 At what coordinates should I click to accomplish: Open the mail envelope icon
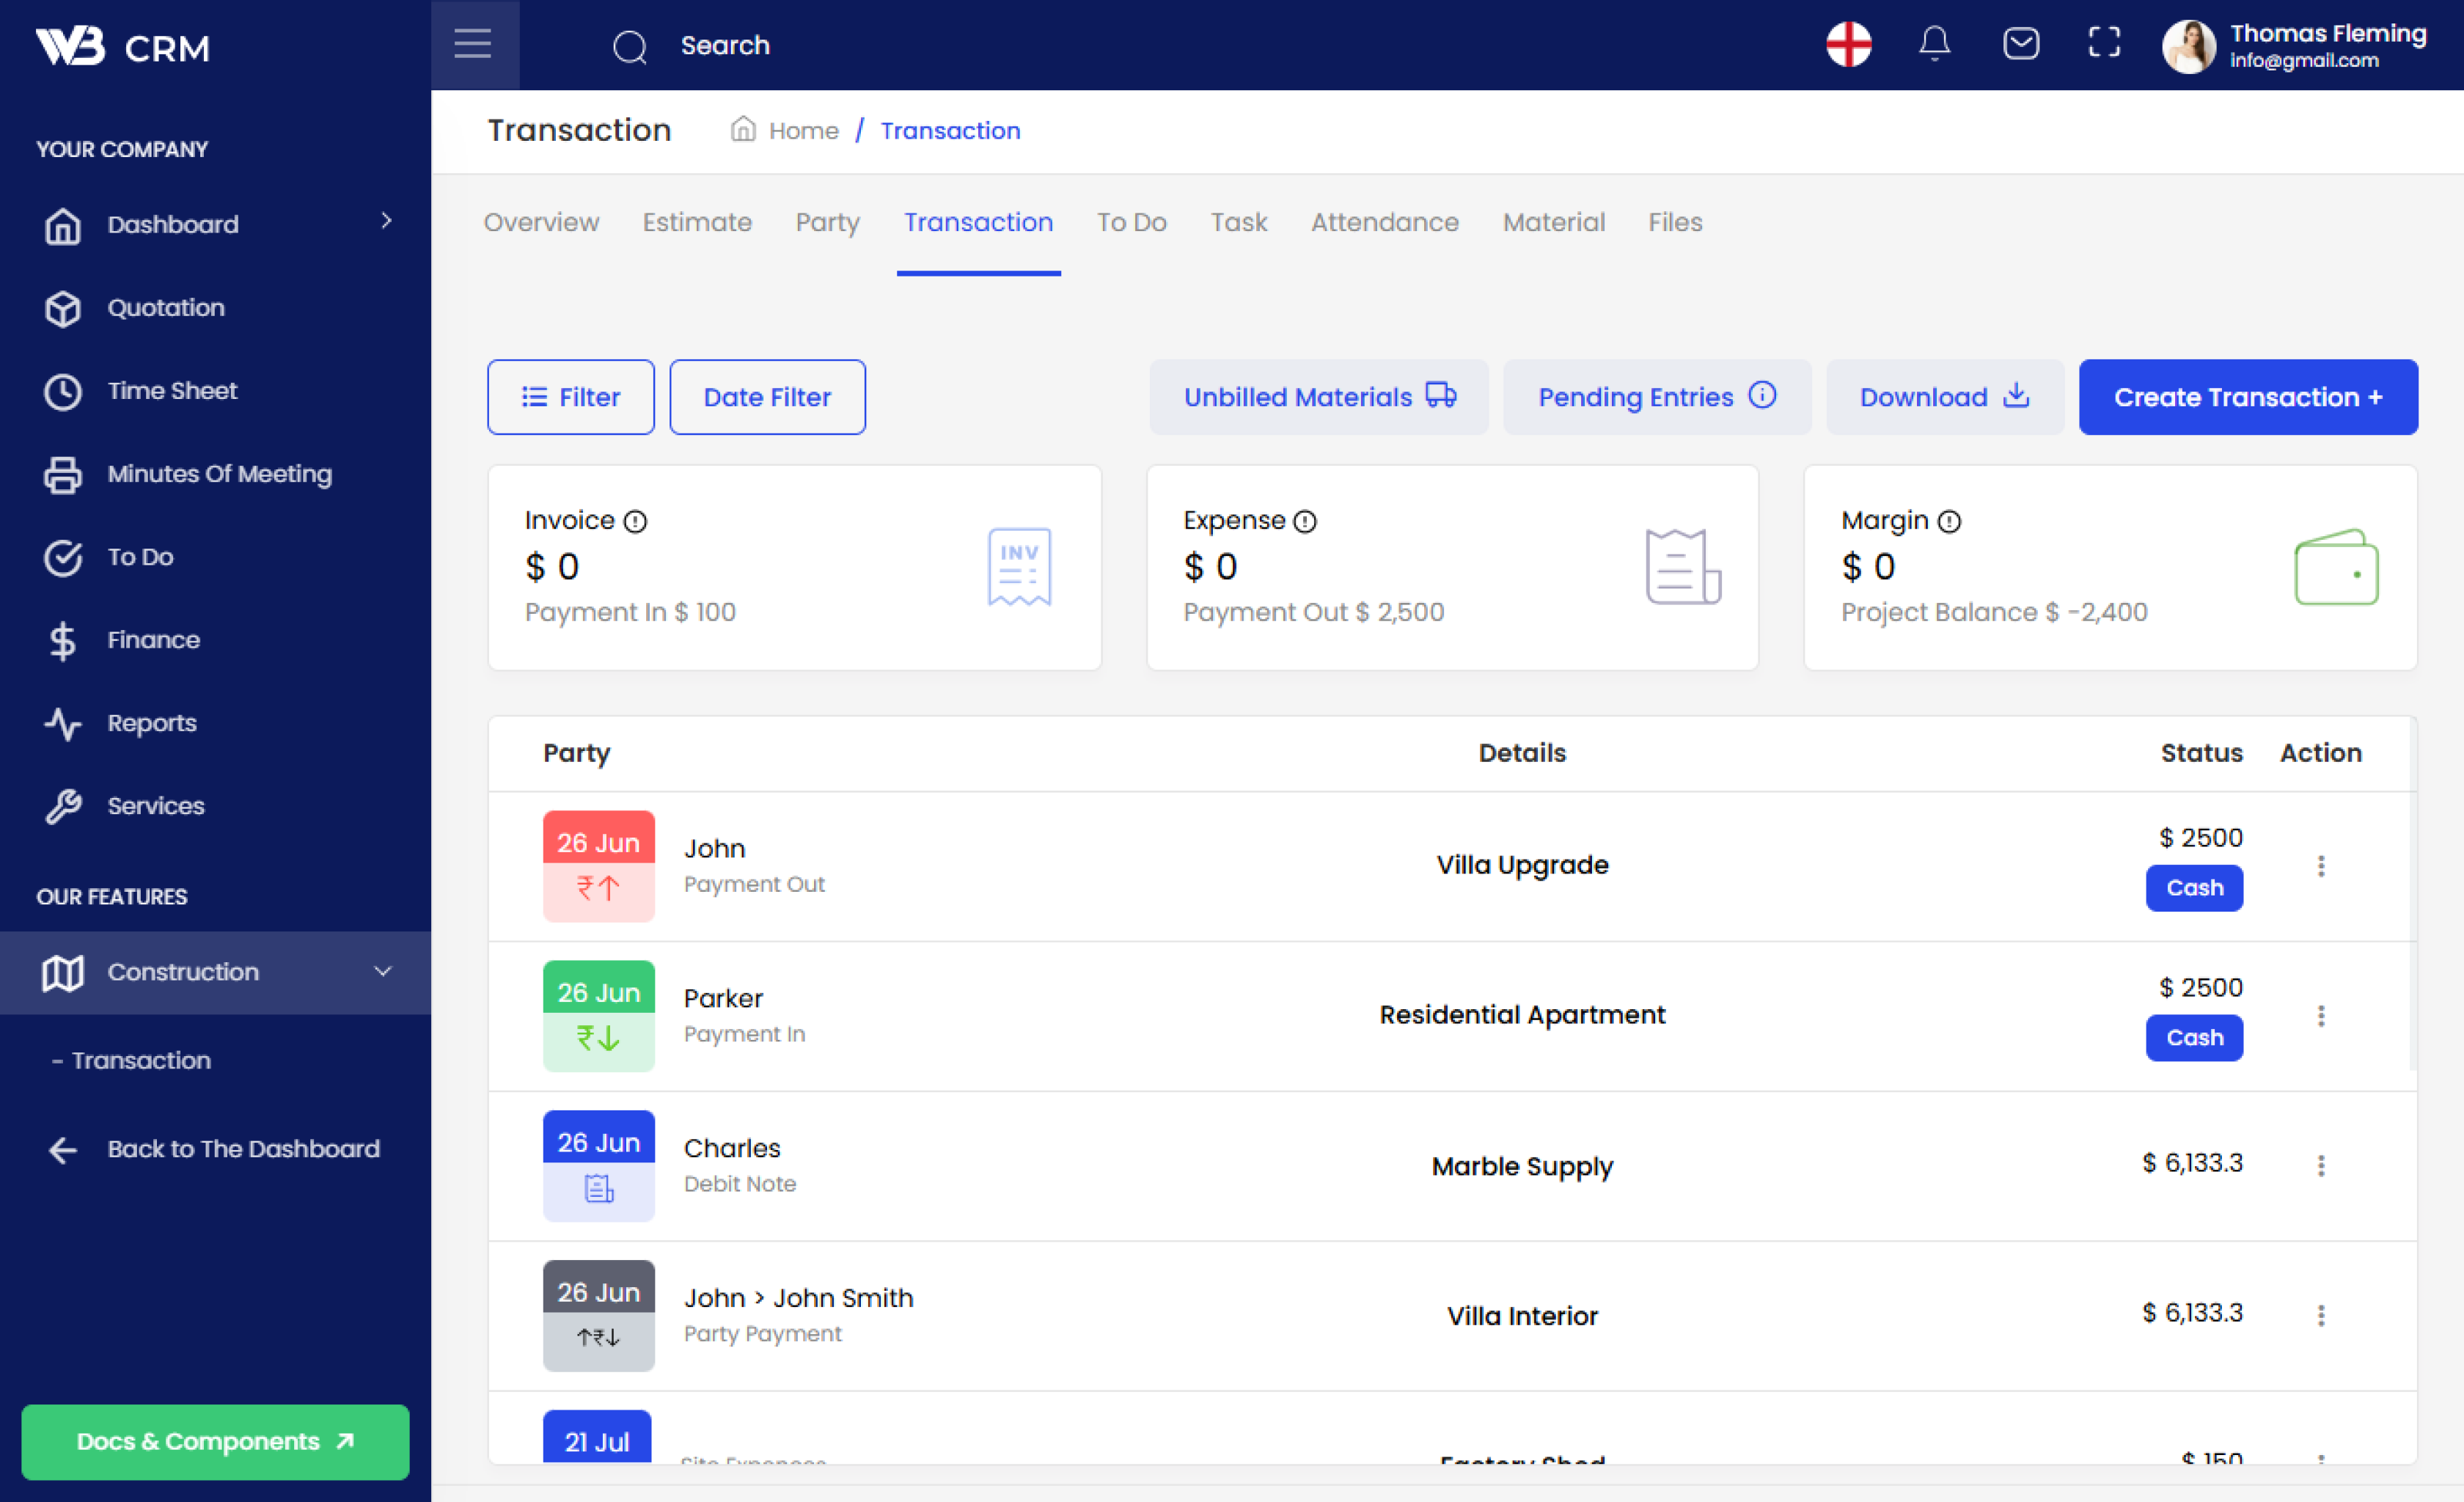pos(2020,44)
